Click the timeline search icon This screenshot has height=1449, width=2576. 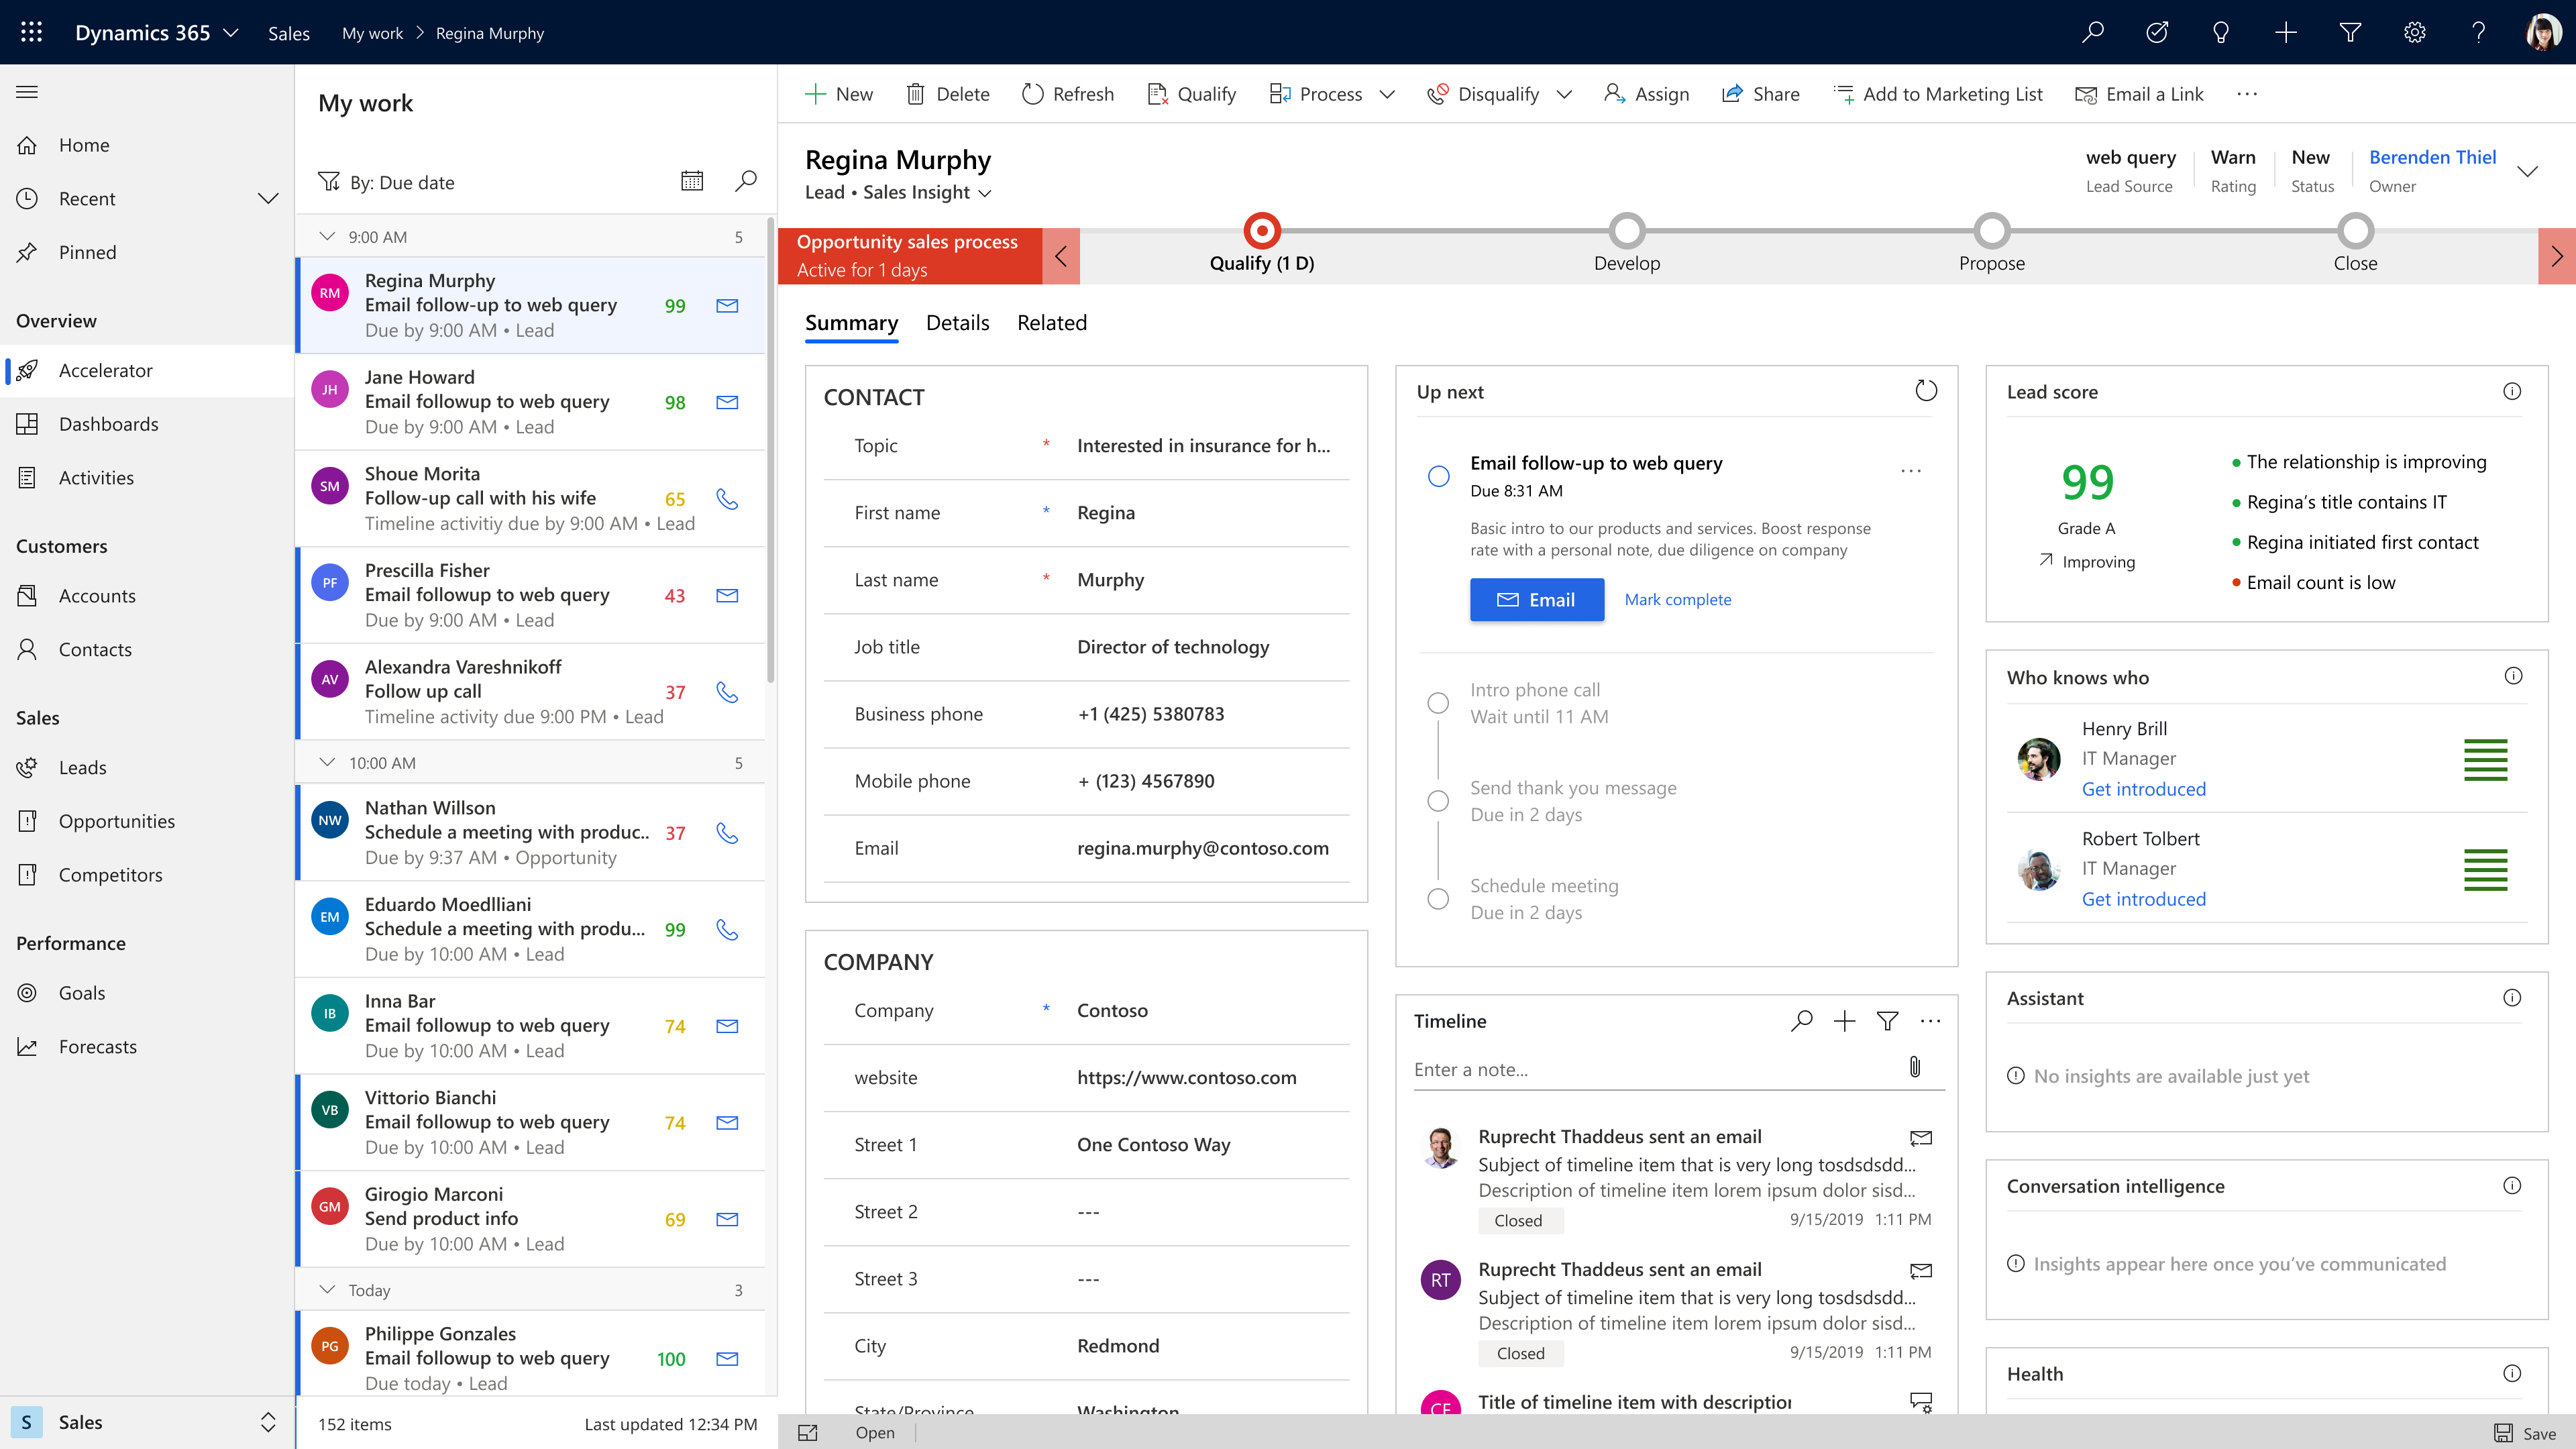tap(1803, 1021)
